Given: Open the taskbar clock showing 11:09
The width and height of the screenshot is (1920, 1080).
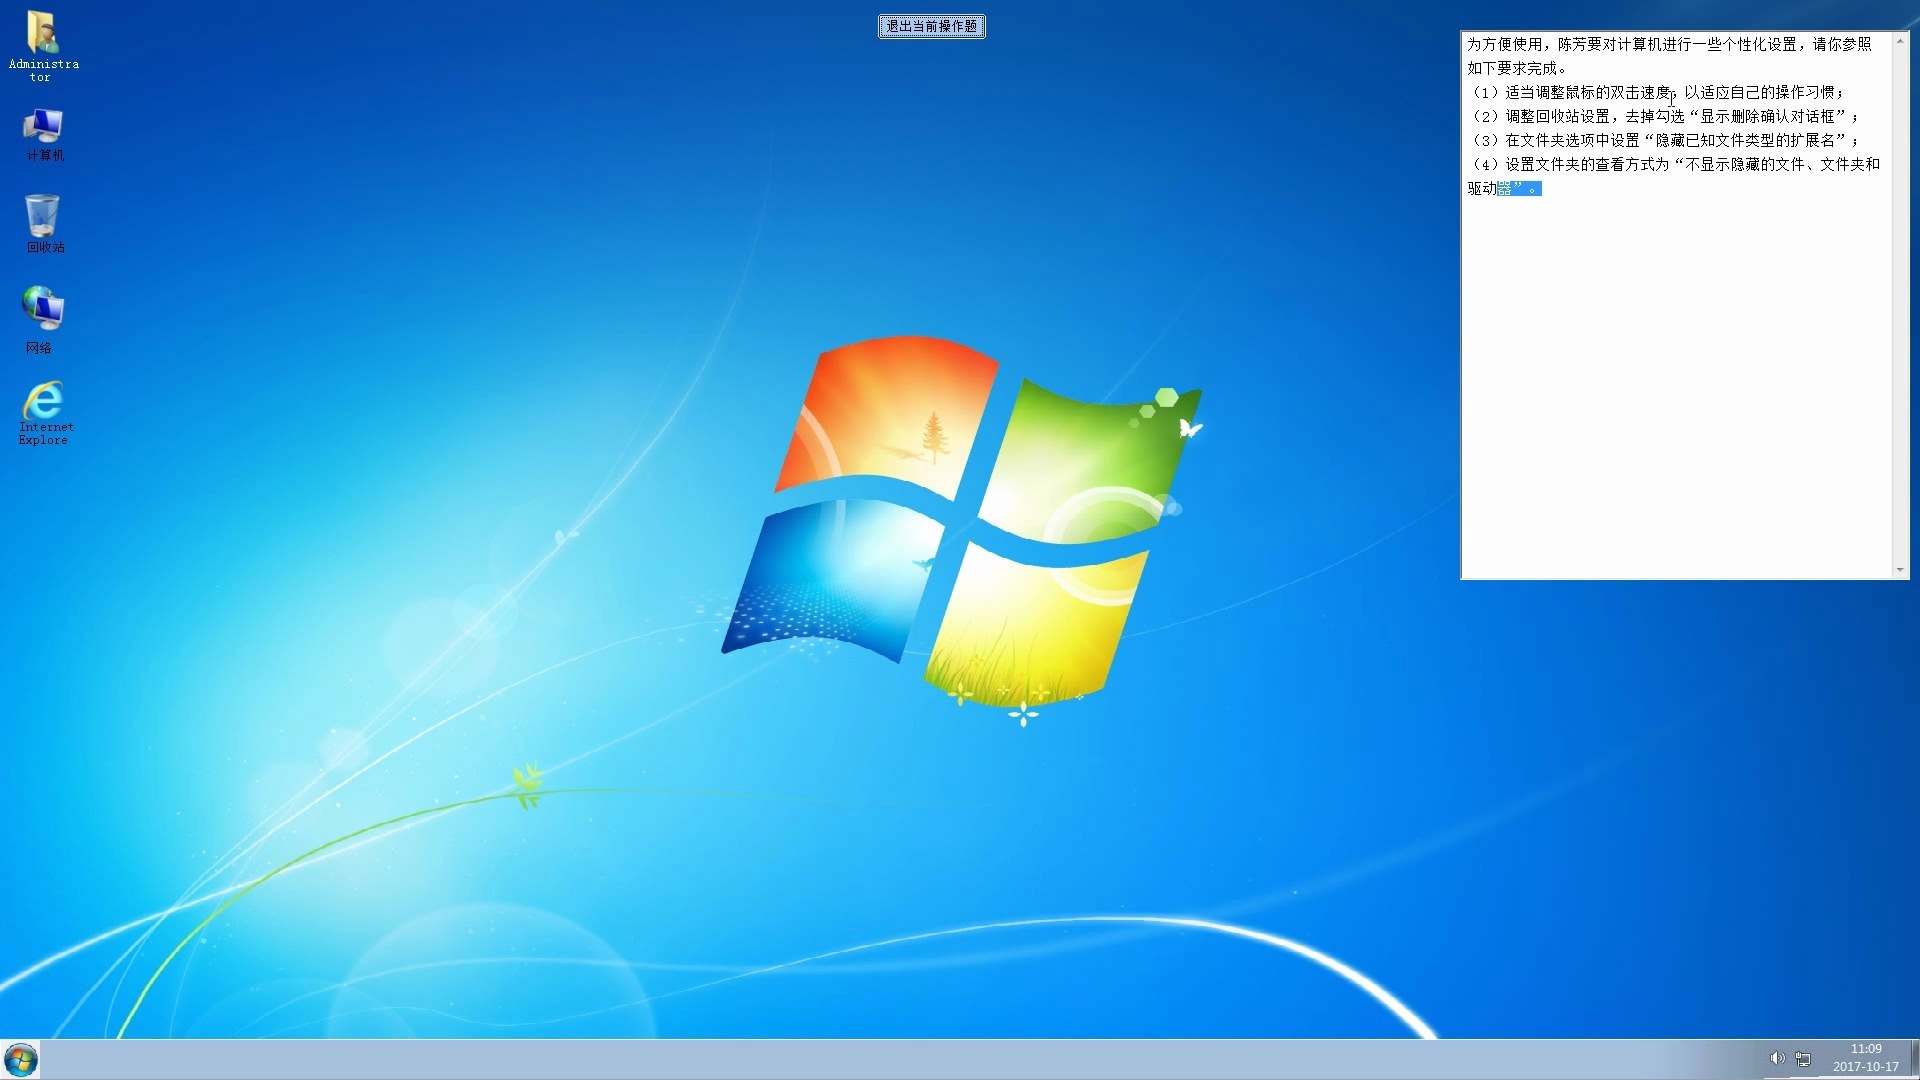Looking at the screenshot, I should [x=1865, y=1058].
